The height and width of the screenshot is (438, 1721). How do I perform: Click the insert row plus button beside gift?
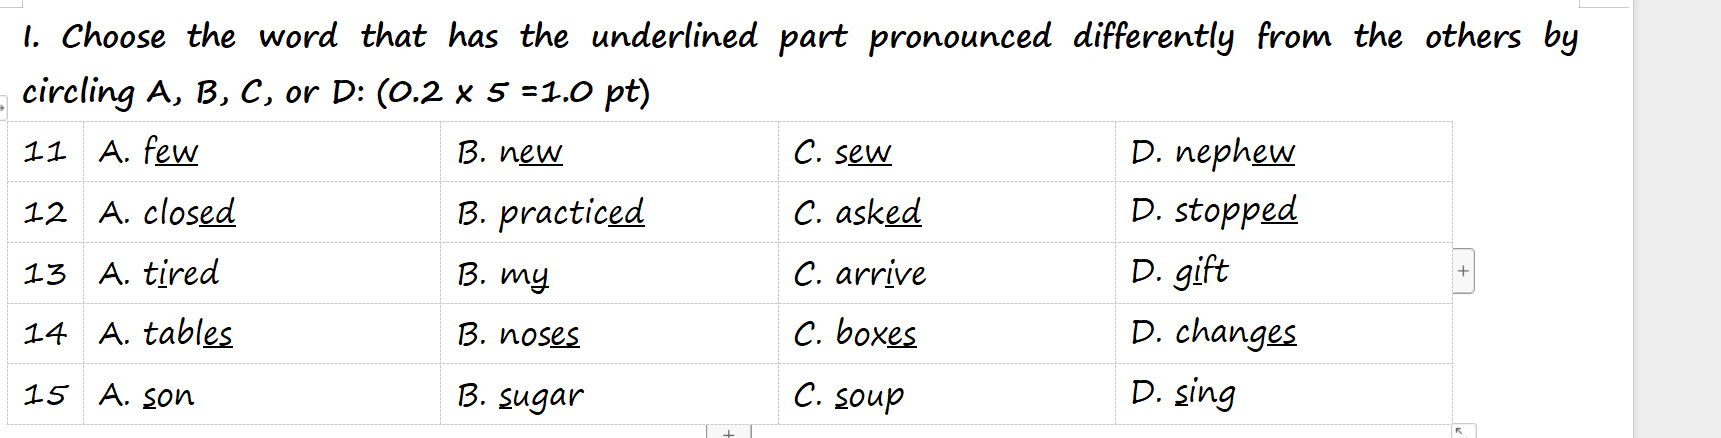1463,271
